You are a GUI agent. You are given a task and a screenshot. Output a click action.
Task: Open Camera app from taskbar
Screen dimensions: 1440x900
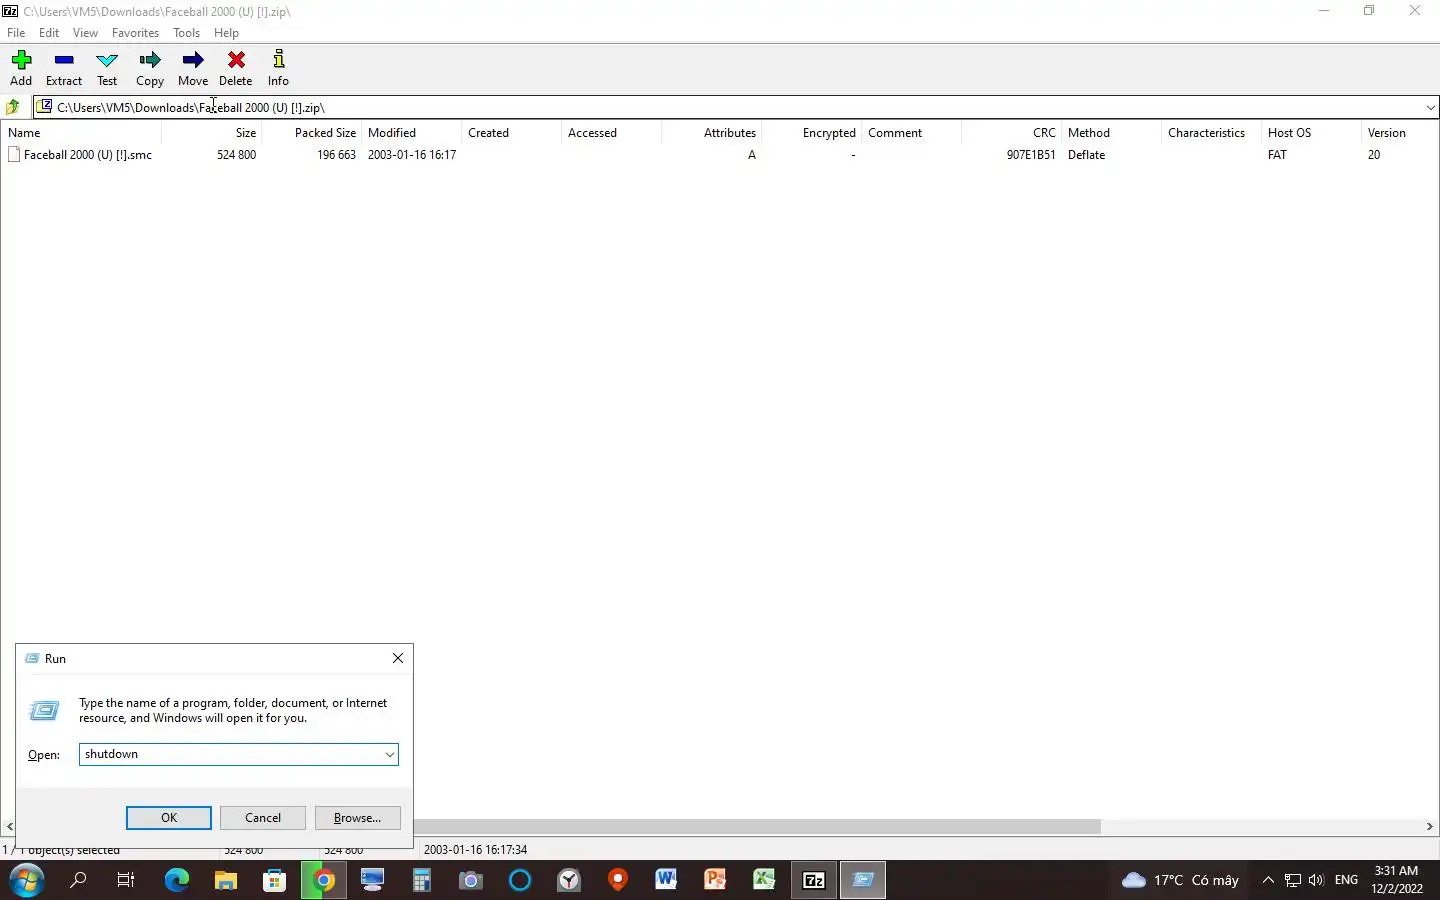coord(470,880)
